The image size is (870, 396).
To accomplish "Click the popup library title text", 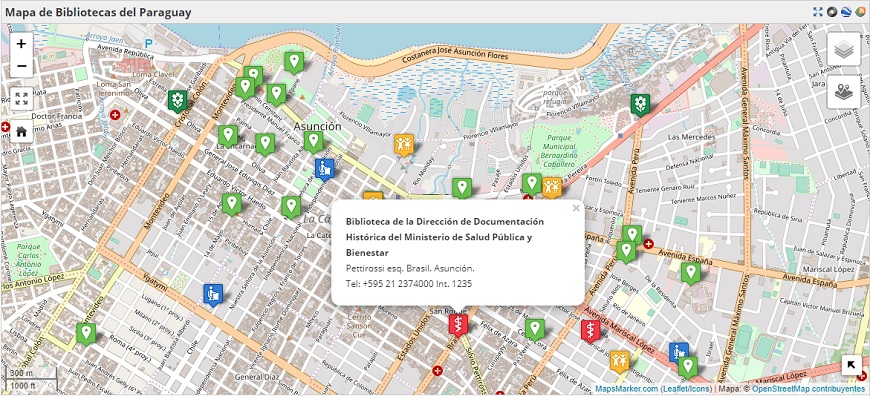I will point(444,237).
